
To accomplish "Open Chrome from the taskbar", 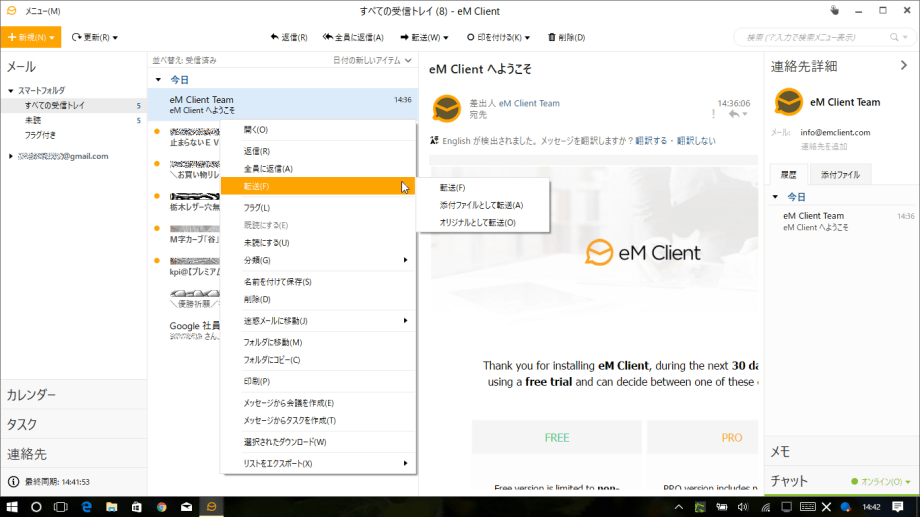I will [x=161, y=506].
